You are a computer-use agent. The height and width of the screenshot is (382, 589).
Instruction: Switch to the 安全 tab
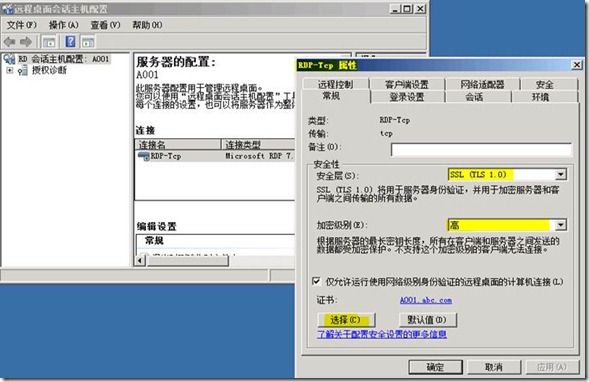coord(544,84)
